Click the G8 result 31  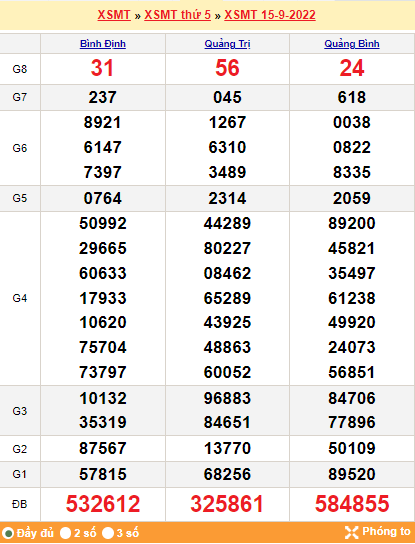pos(102,68)
